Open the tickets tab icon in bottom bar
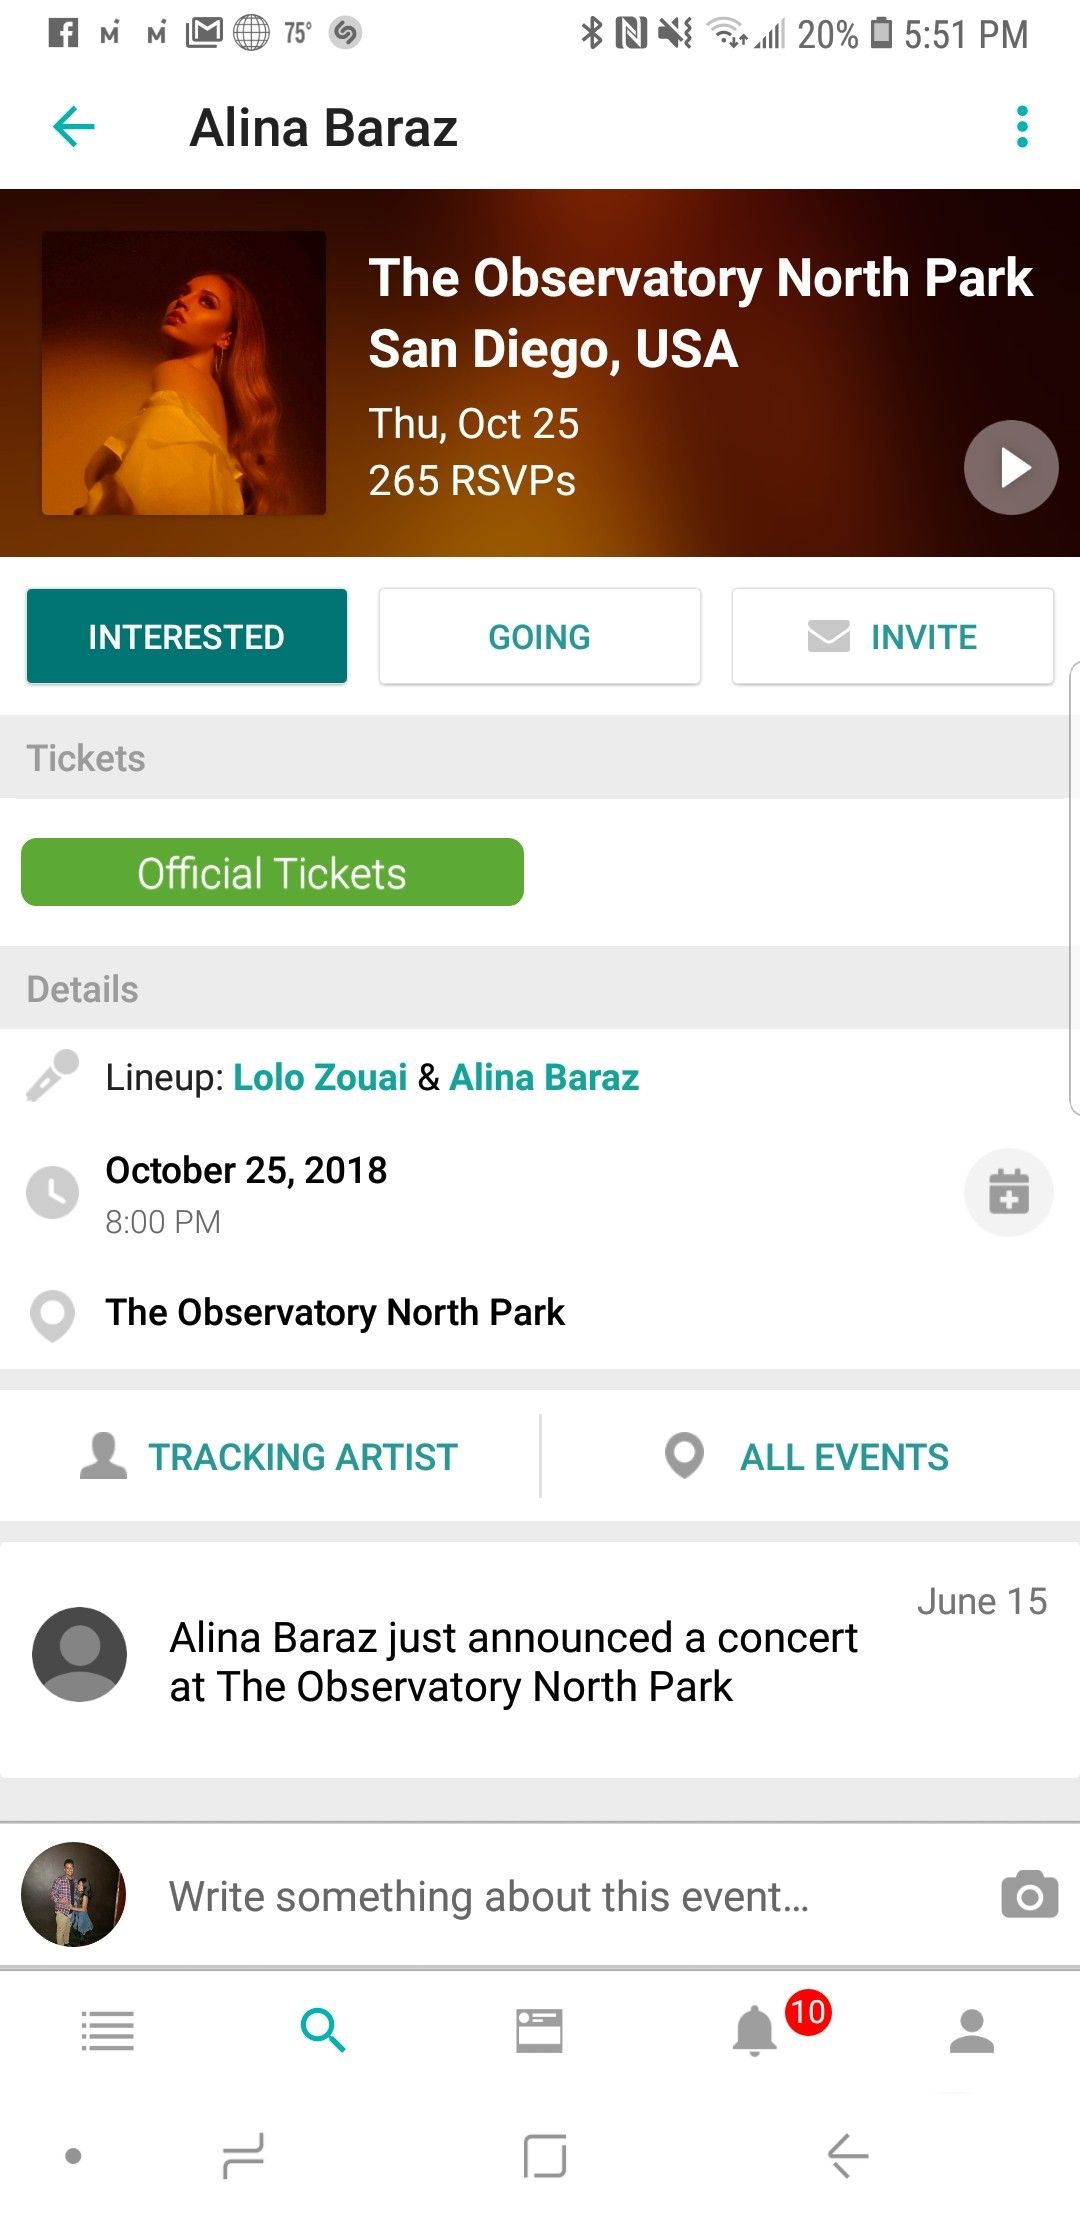Viewport: 1080px width, 2220px height. [539, 2031]
